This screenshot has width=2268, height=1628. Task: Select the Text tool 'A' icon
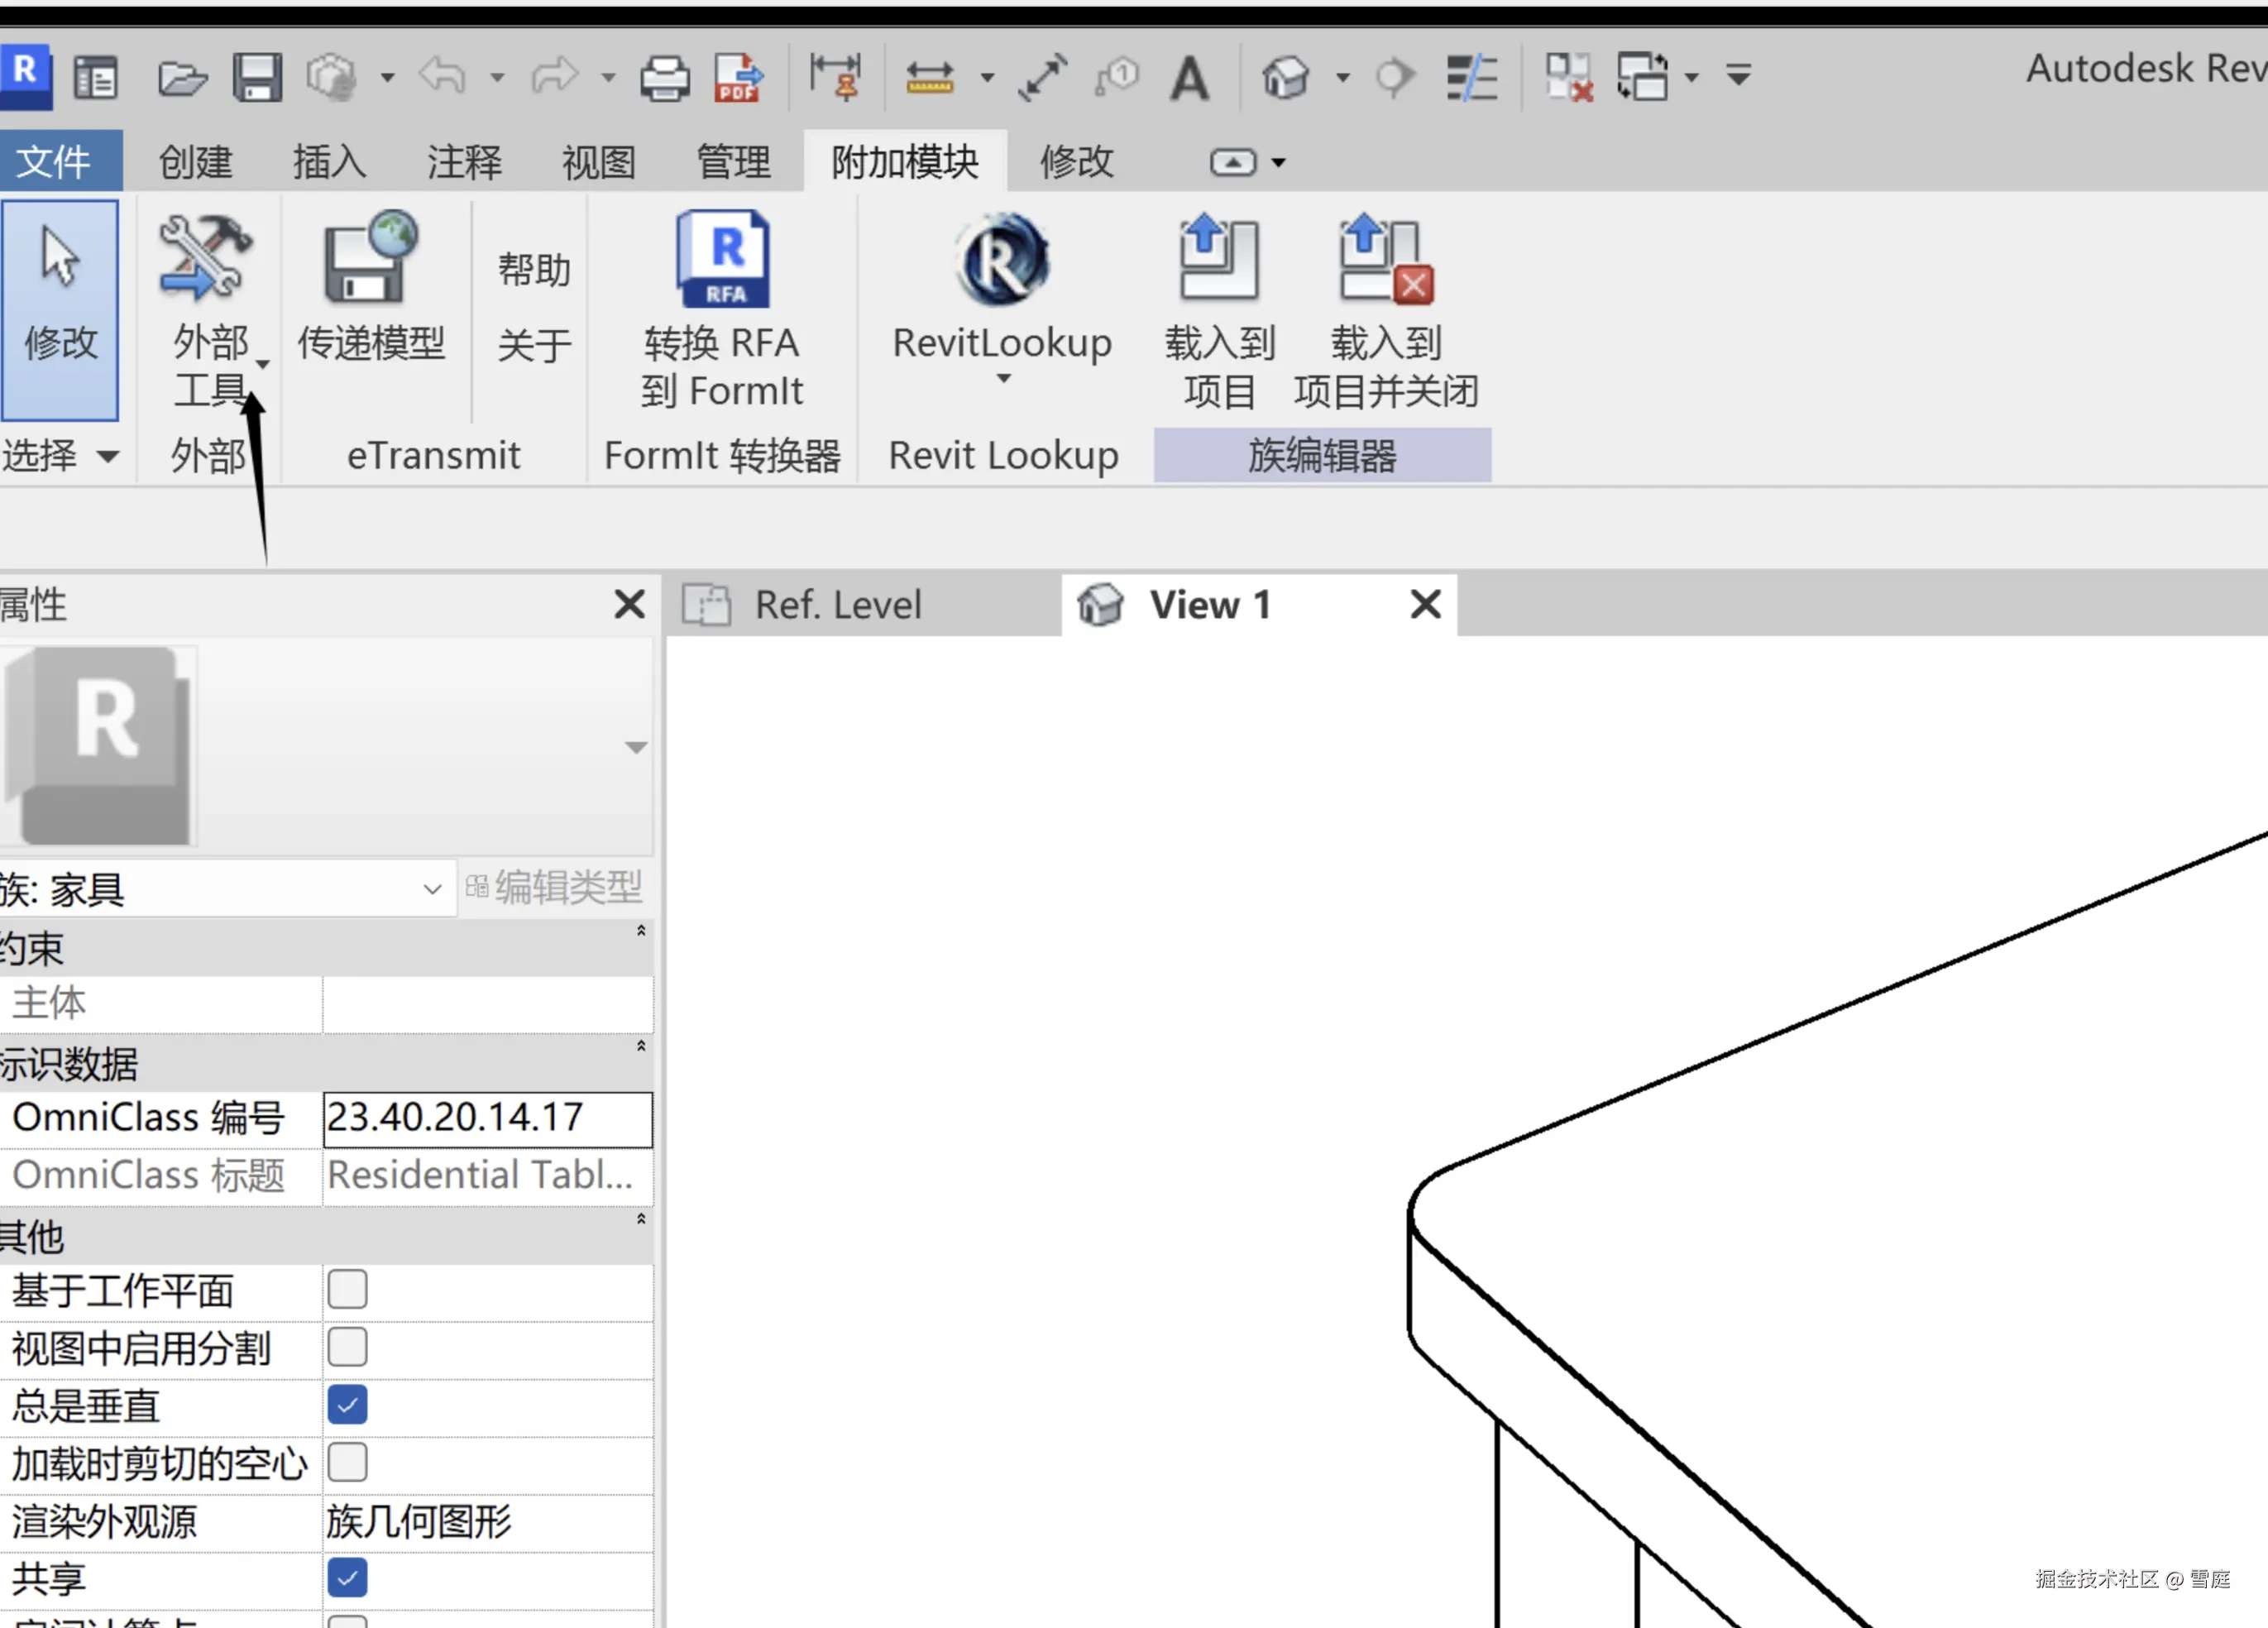1189,77
